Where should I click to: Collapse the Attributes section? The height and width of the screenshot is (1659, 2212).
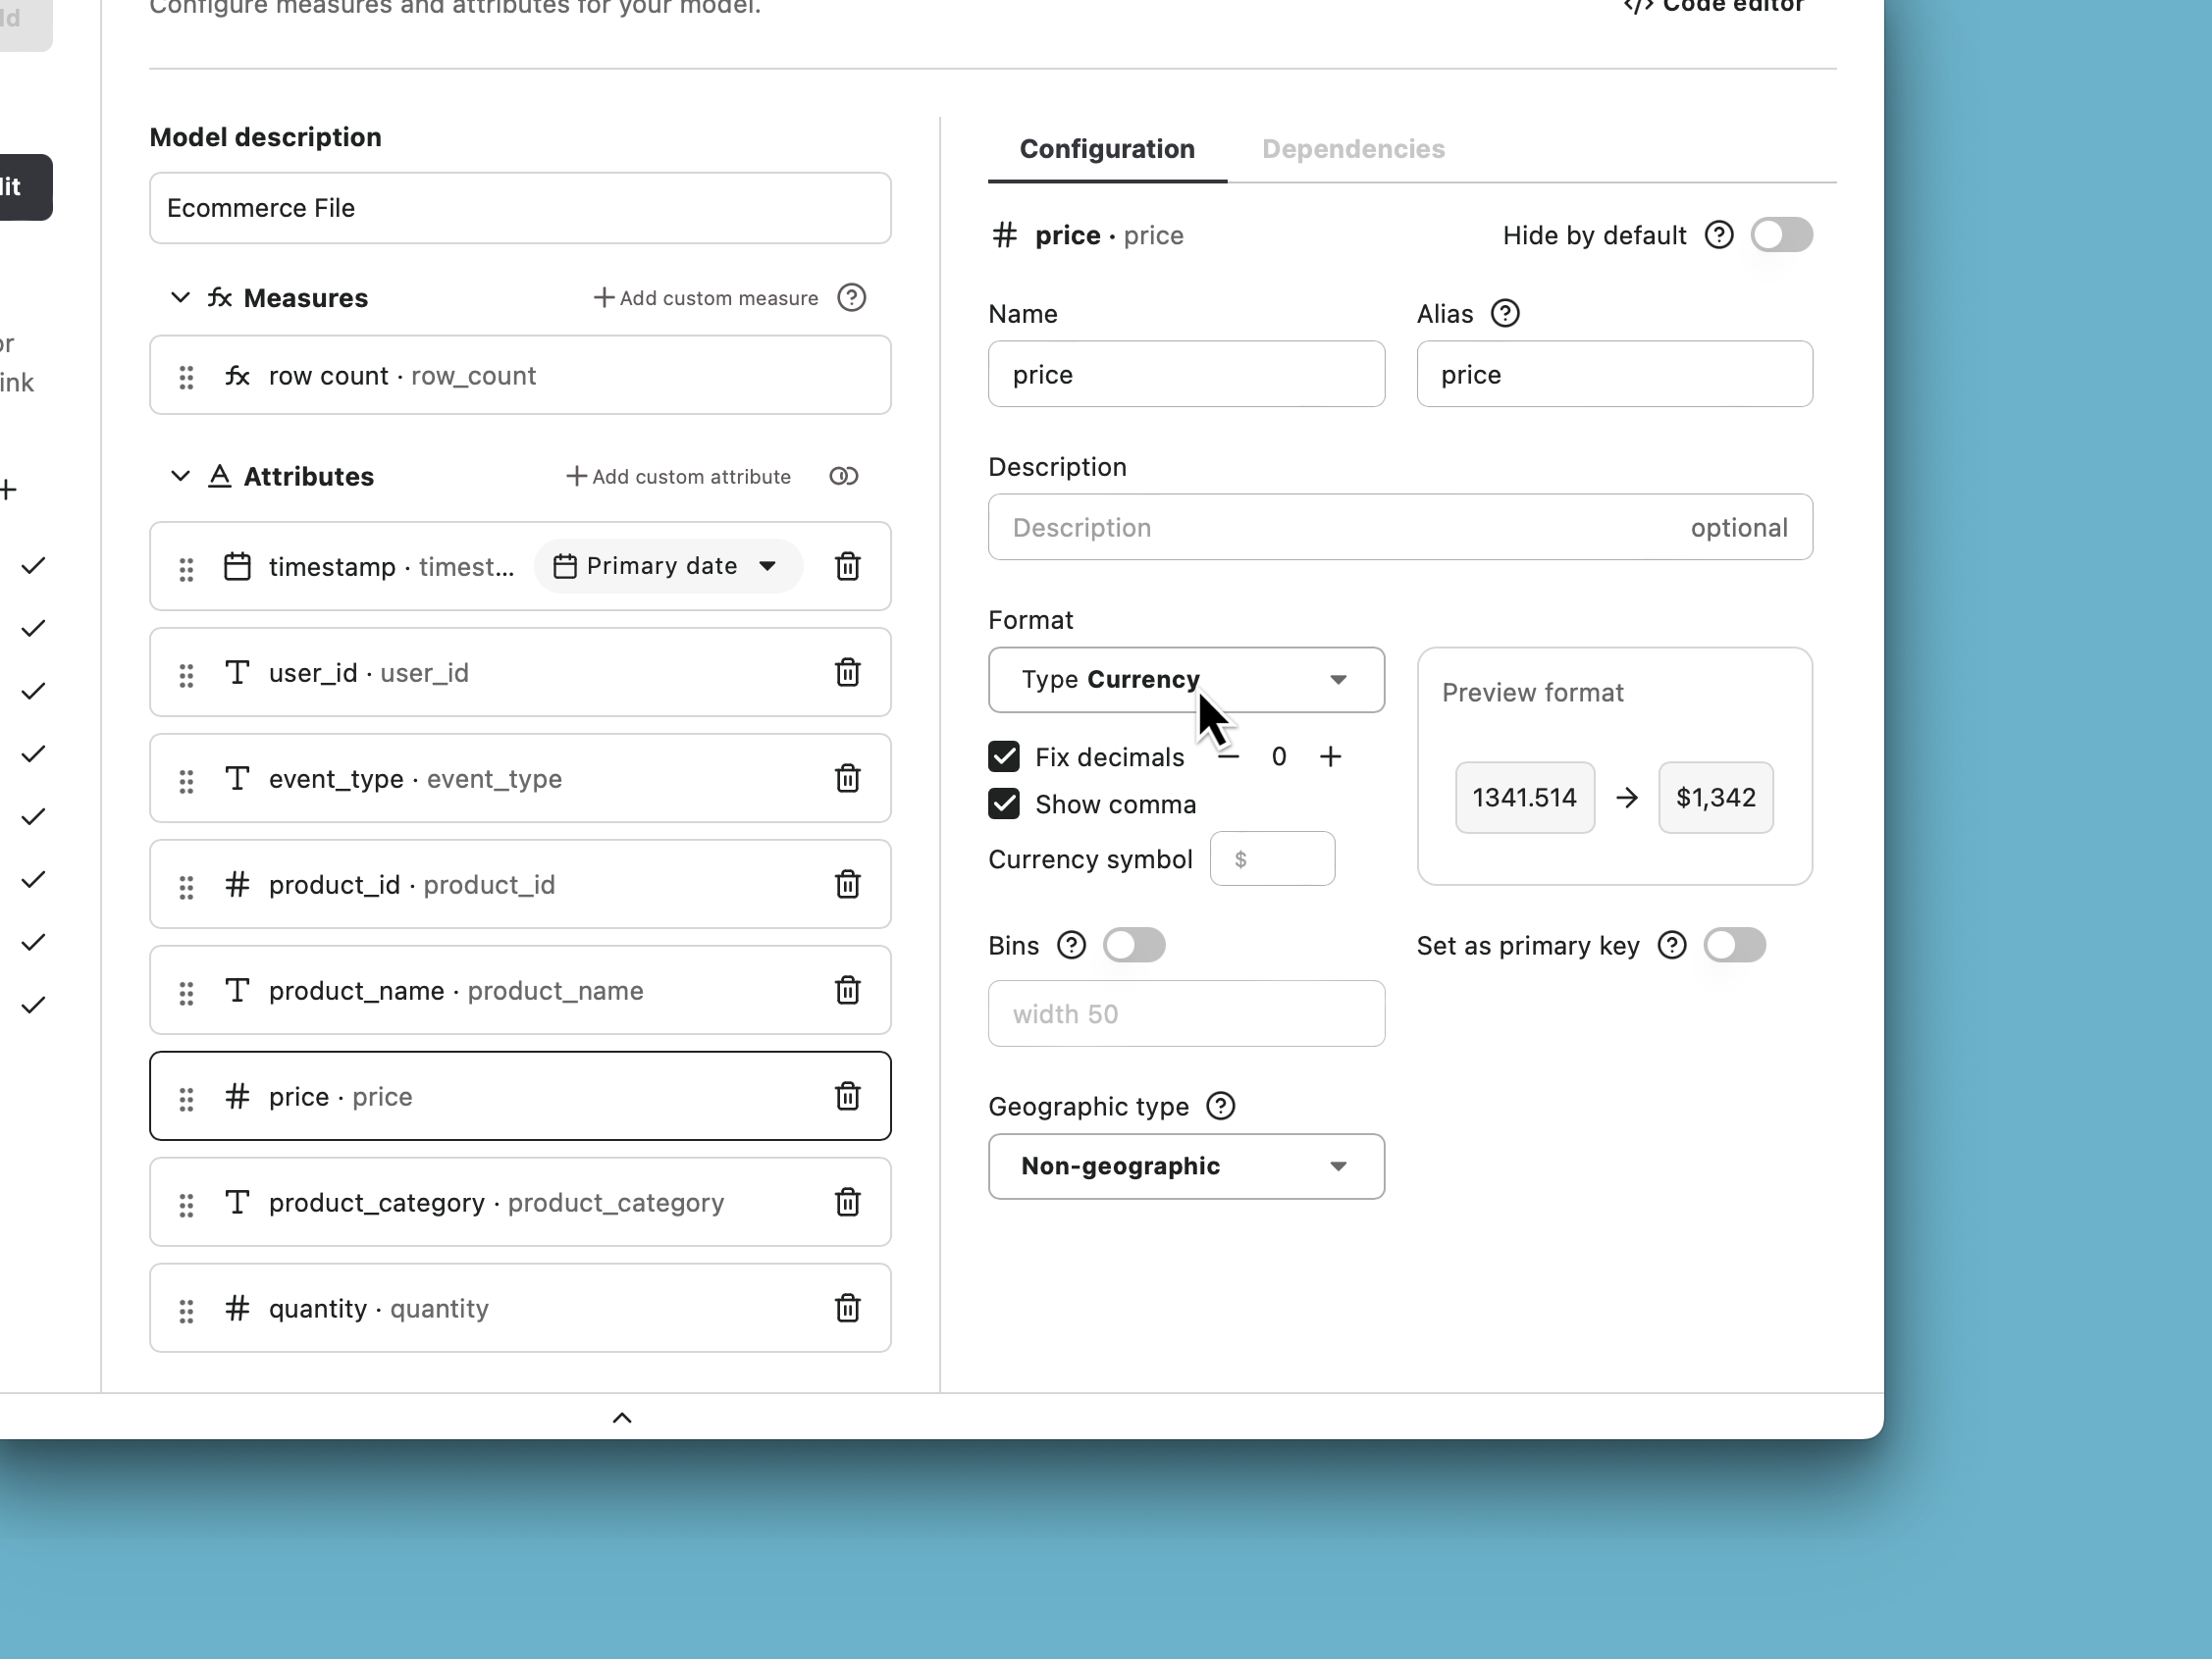180,475
